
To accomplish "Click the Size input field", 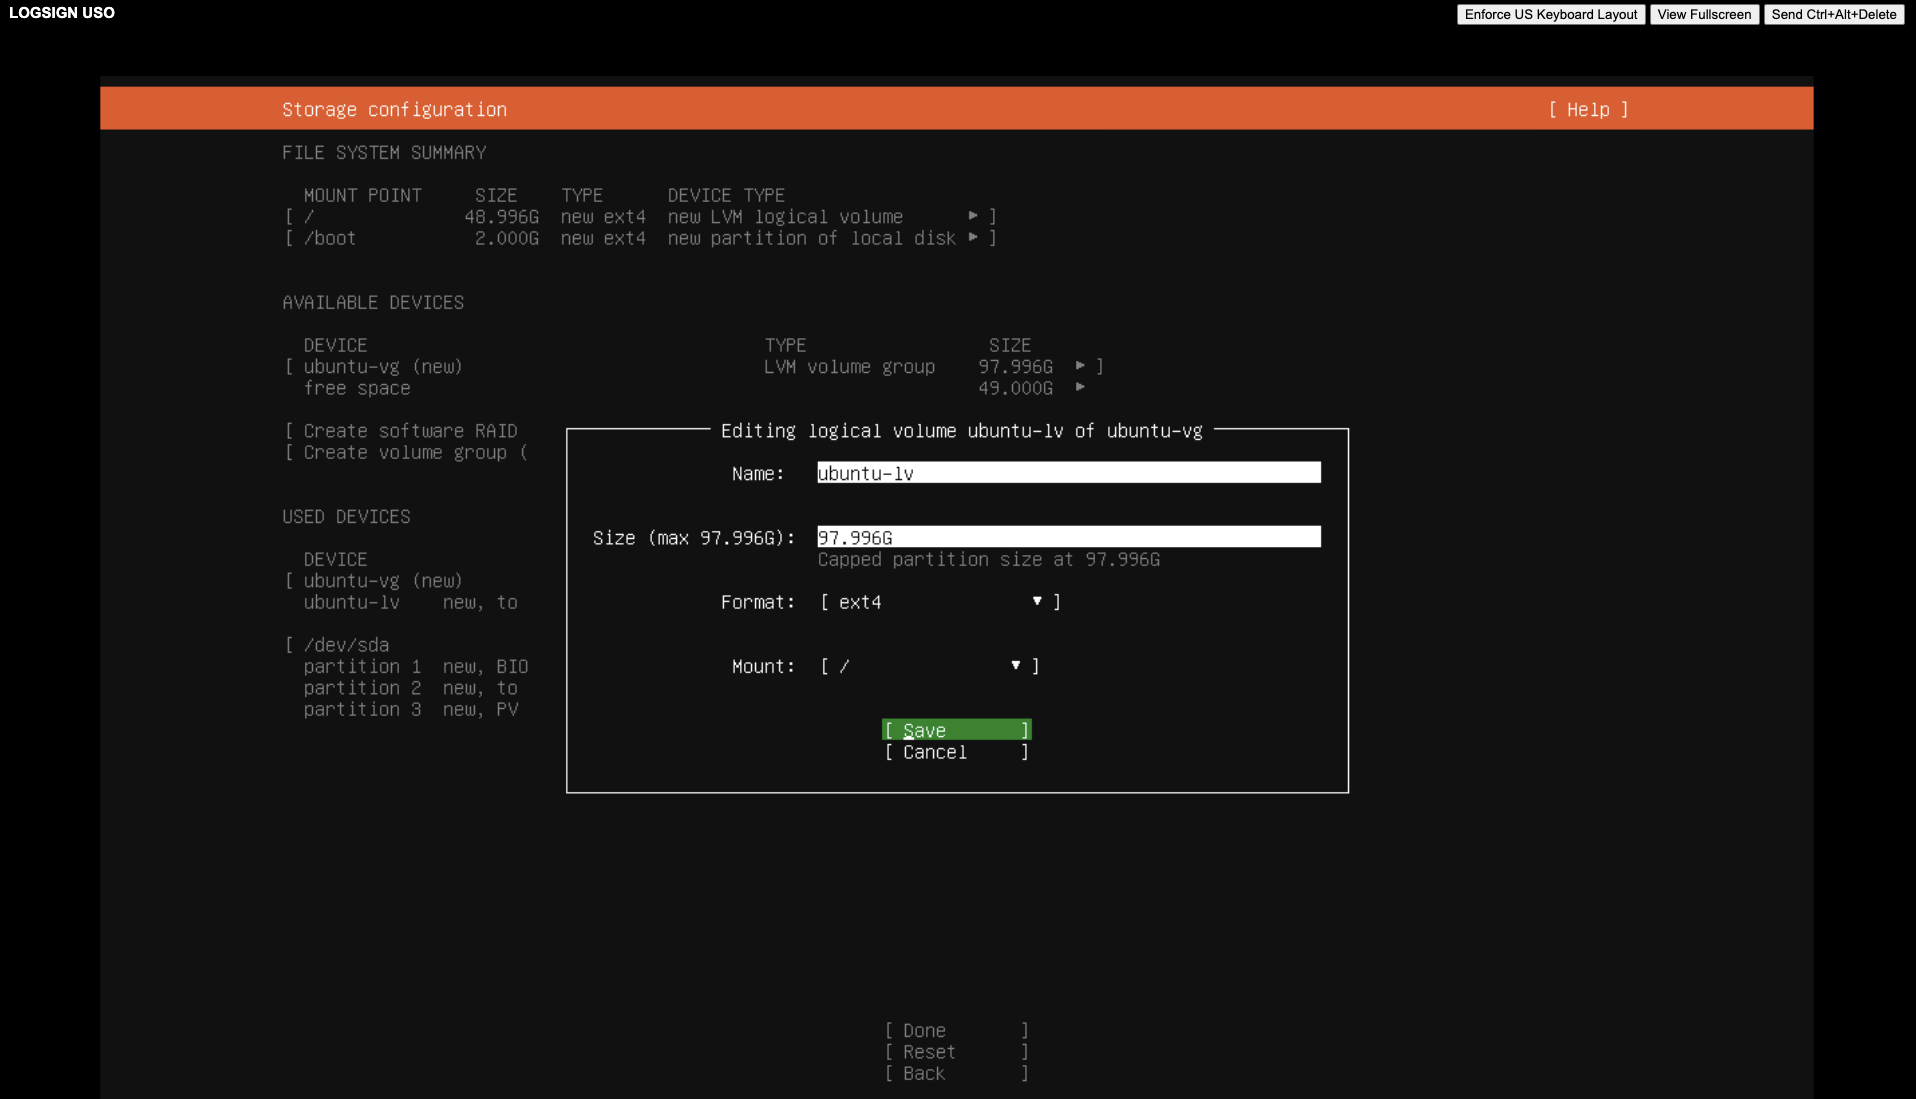I will pos(1068,537).
